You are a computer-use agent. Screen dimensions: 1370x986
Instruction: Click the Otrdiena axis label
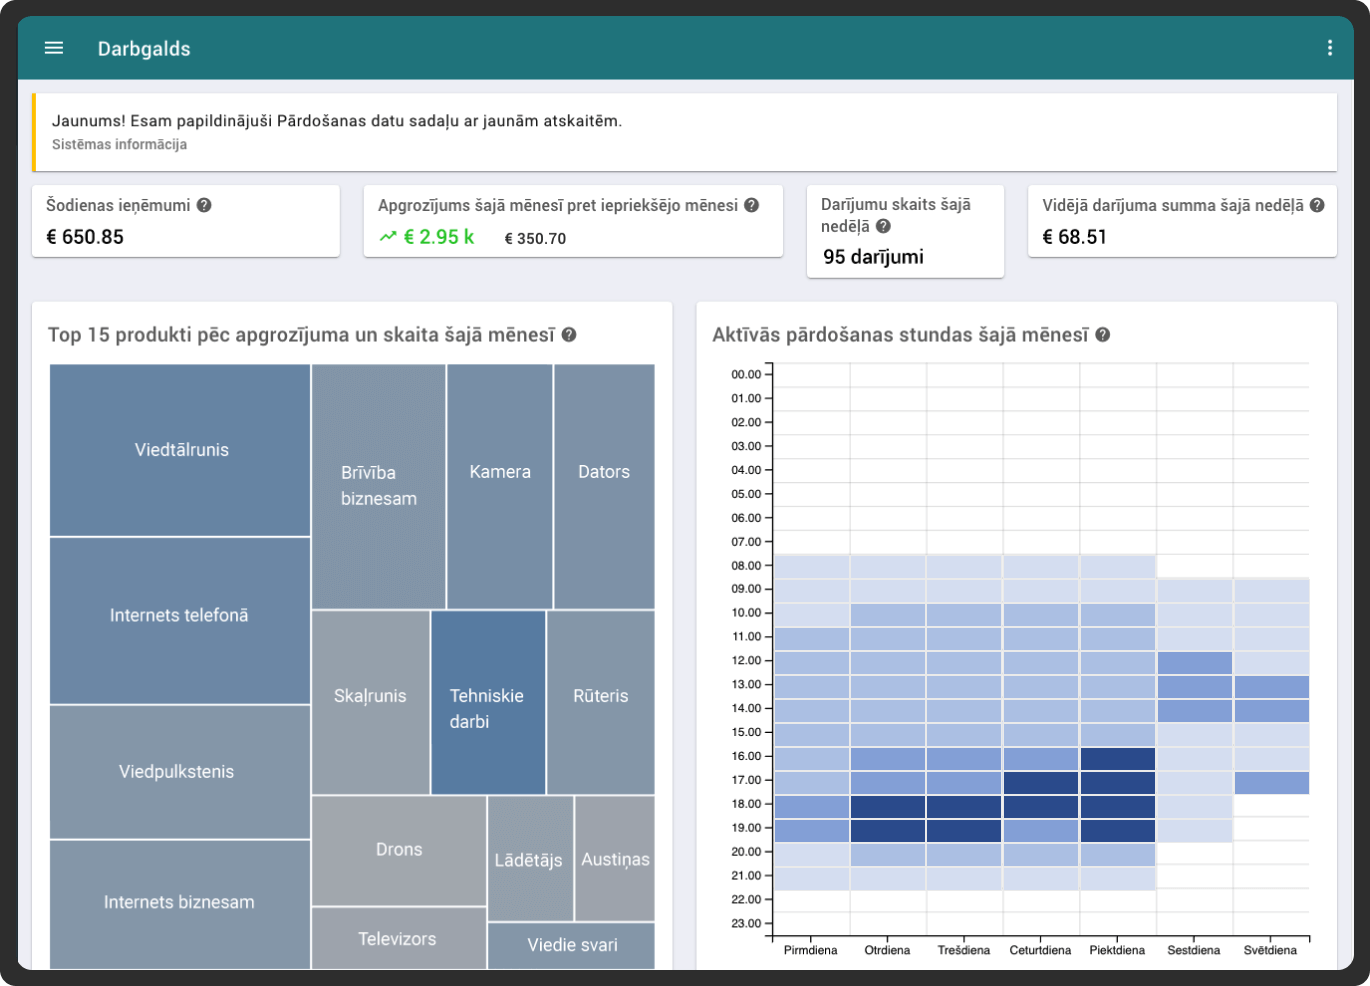click(888, 950)
